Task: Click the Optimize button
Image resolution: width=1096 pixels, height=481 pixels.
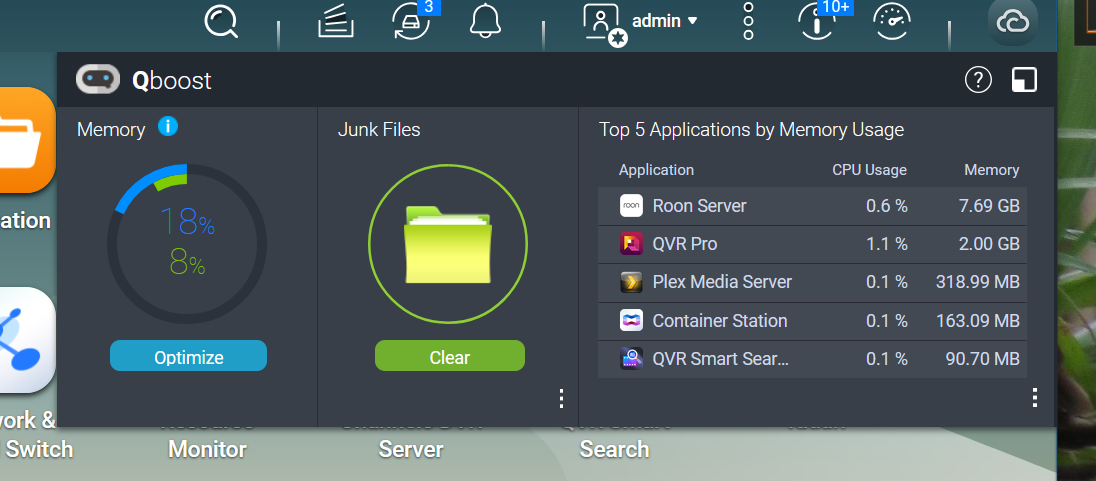Action: coord(188,356)
